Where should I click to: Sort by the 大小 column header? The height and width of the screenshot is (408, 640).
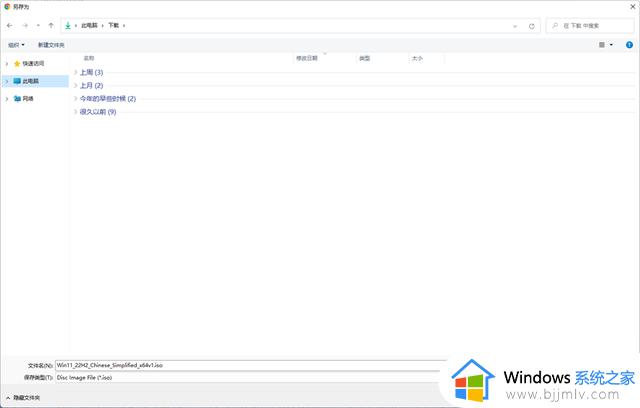[x=417, y=58]
